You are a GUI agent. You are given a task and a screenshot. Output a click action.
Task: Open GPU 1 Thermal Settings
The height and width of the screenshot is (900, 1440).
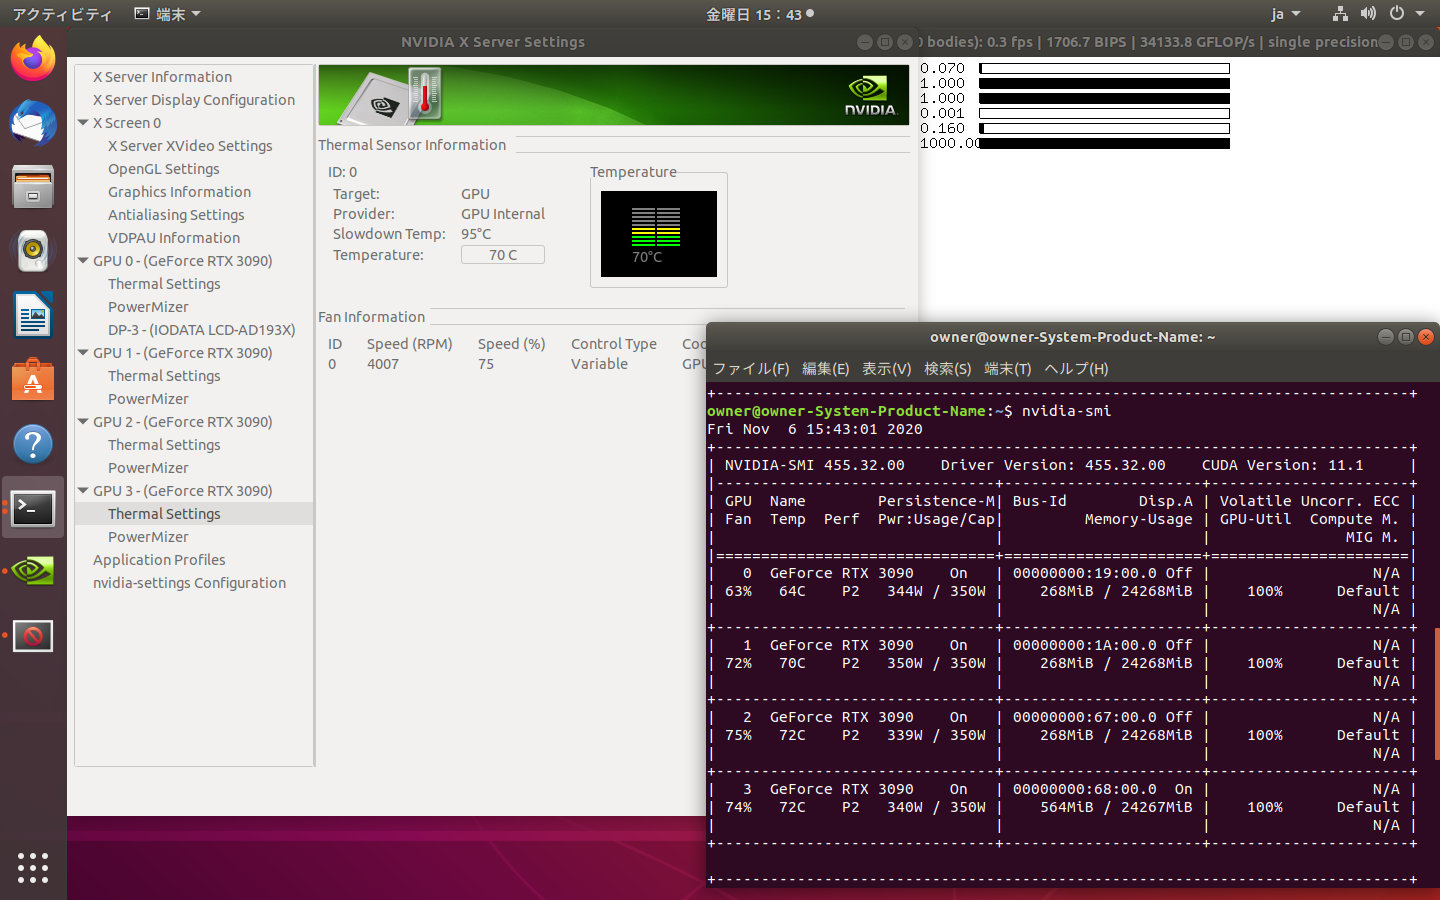click(164, 376)
